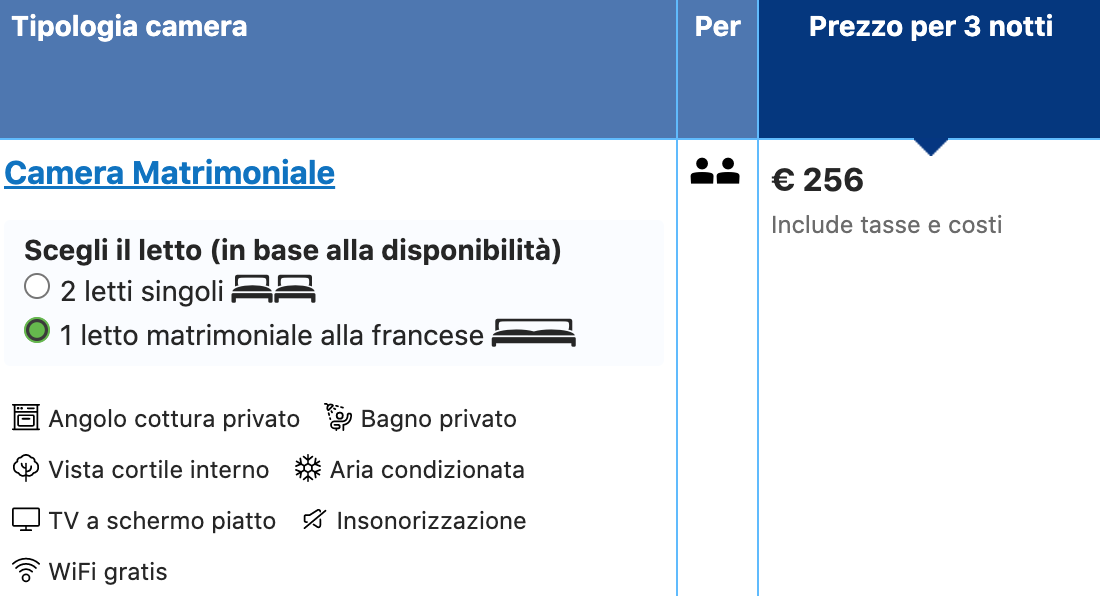The image size is (1100, 596).
Task: Click the twin single beds icon
Action: [x=273, y=290]
